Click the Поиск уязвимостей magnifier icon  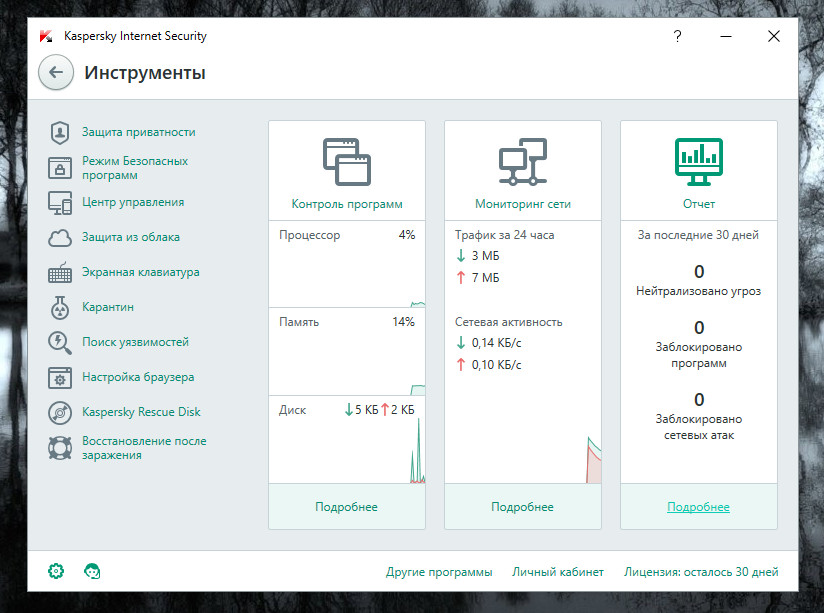(60, 342)
